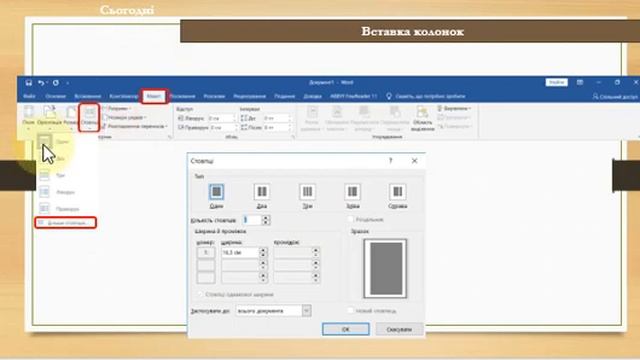Switch to the Mailings (Розсилки) tab
The width and height of the screenshot is (640, 360).
tap(214, 96)
